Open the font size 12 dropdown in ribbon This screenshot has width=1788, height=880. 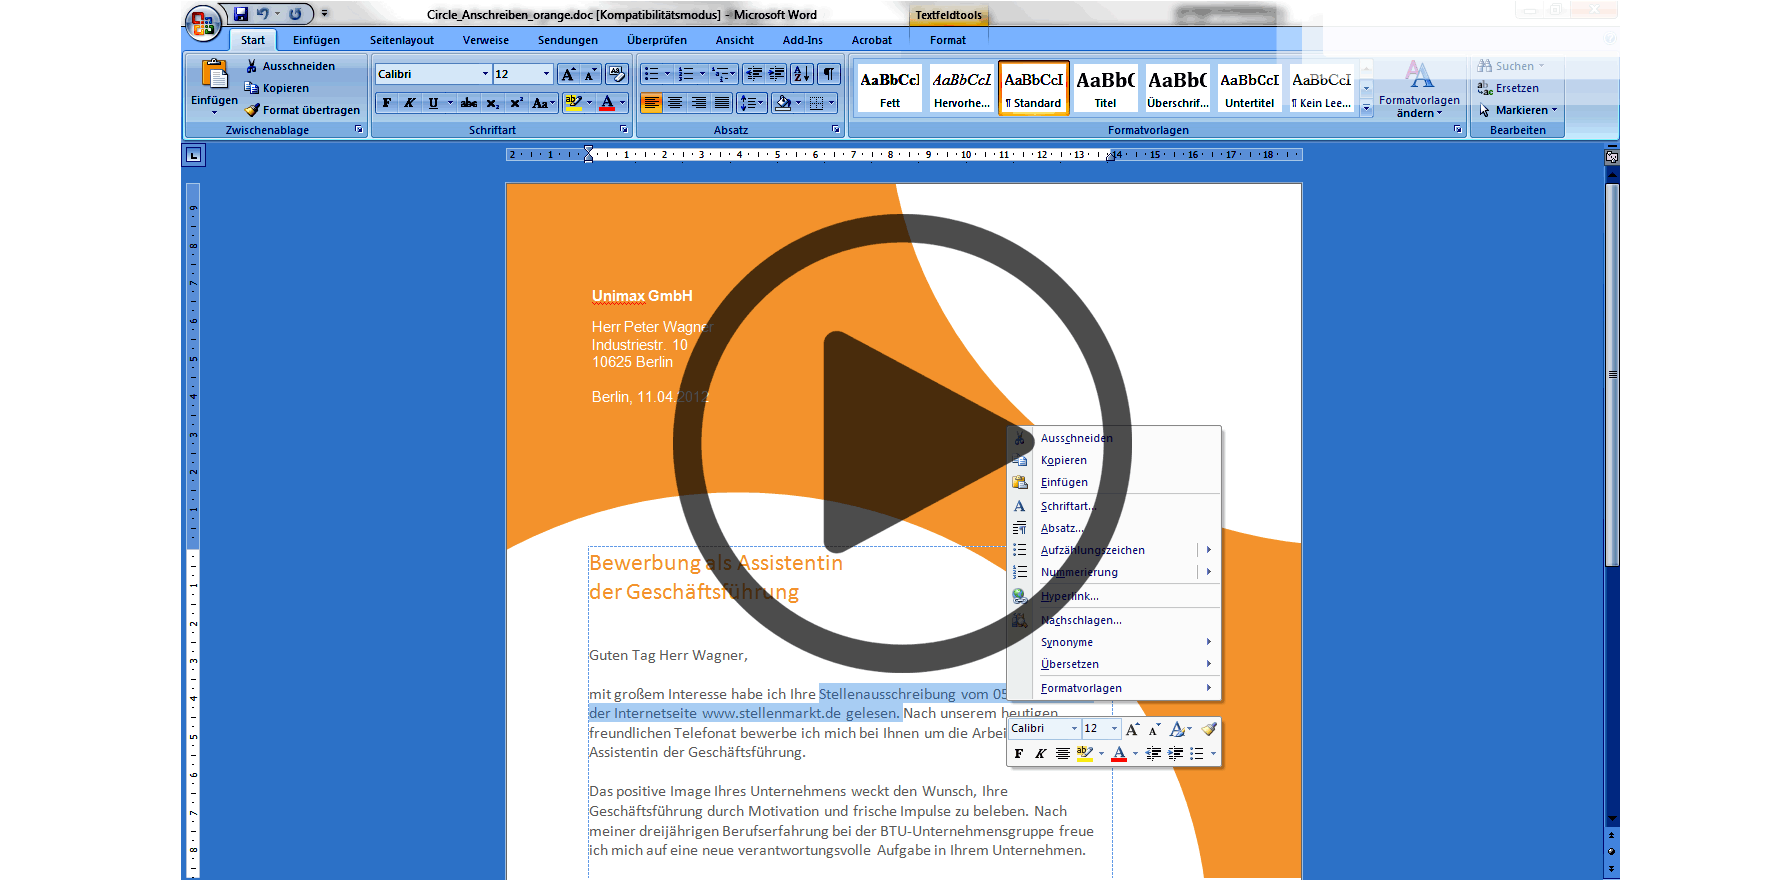[546, 74]
